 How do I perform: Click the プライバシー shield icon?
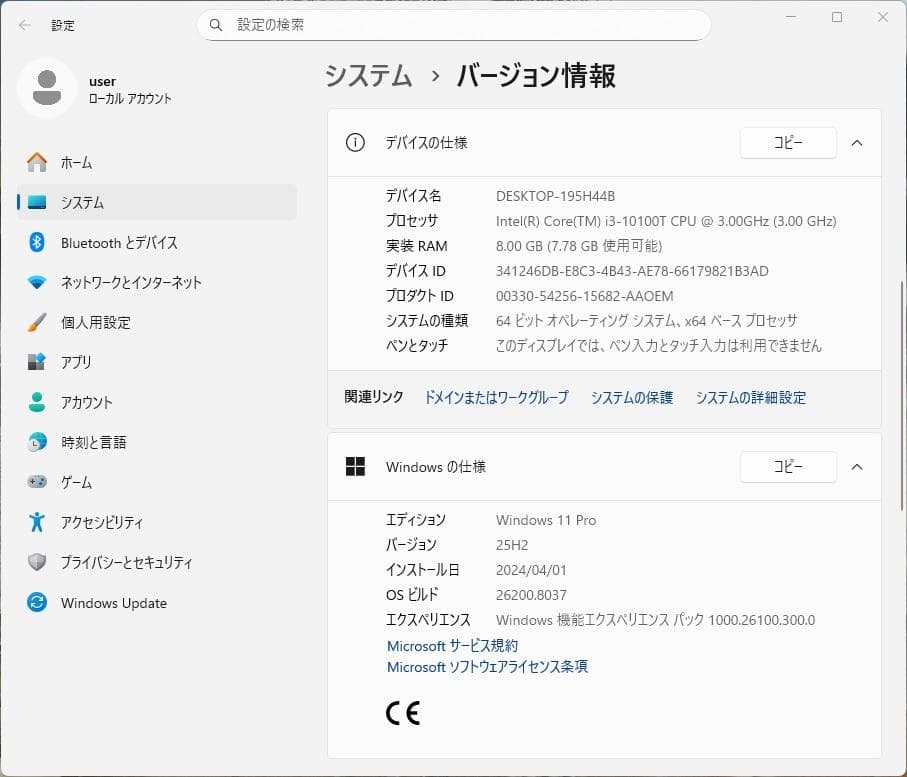pos(37,562)
